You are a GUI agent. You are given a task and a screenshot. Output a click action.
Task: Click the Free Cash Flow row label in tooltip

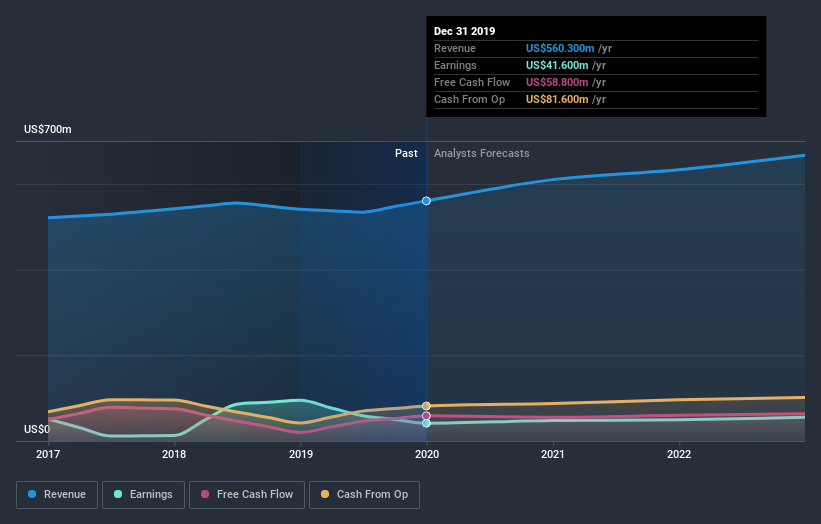tap(472, 82)
